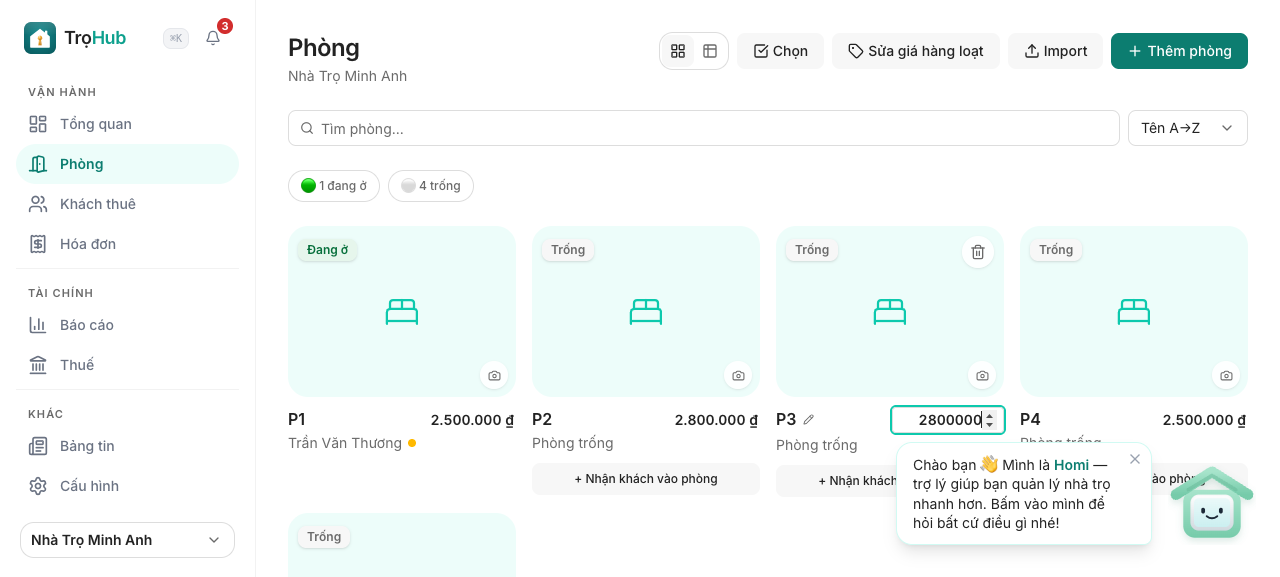
Task: Click the camera icon on room P4
Action: 1226,375
